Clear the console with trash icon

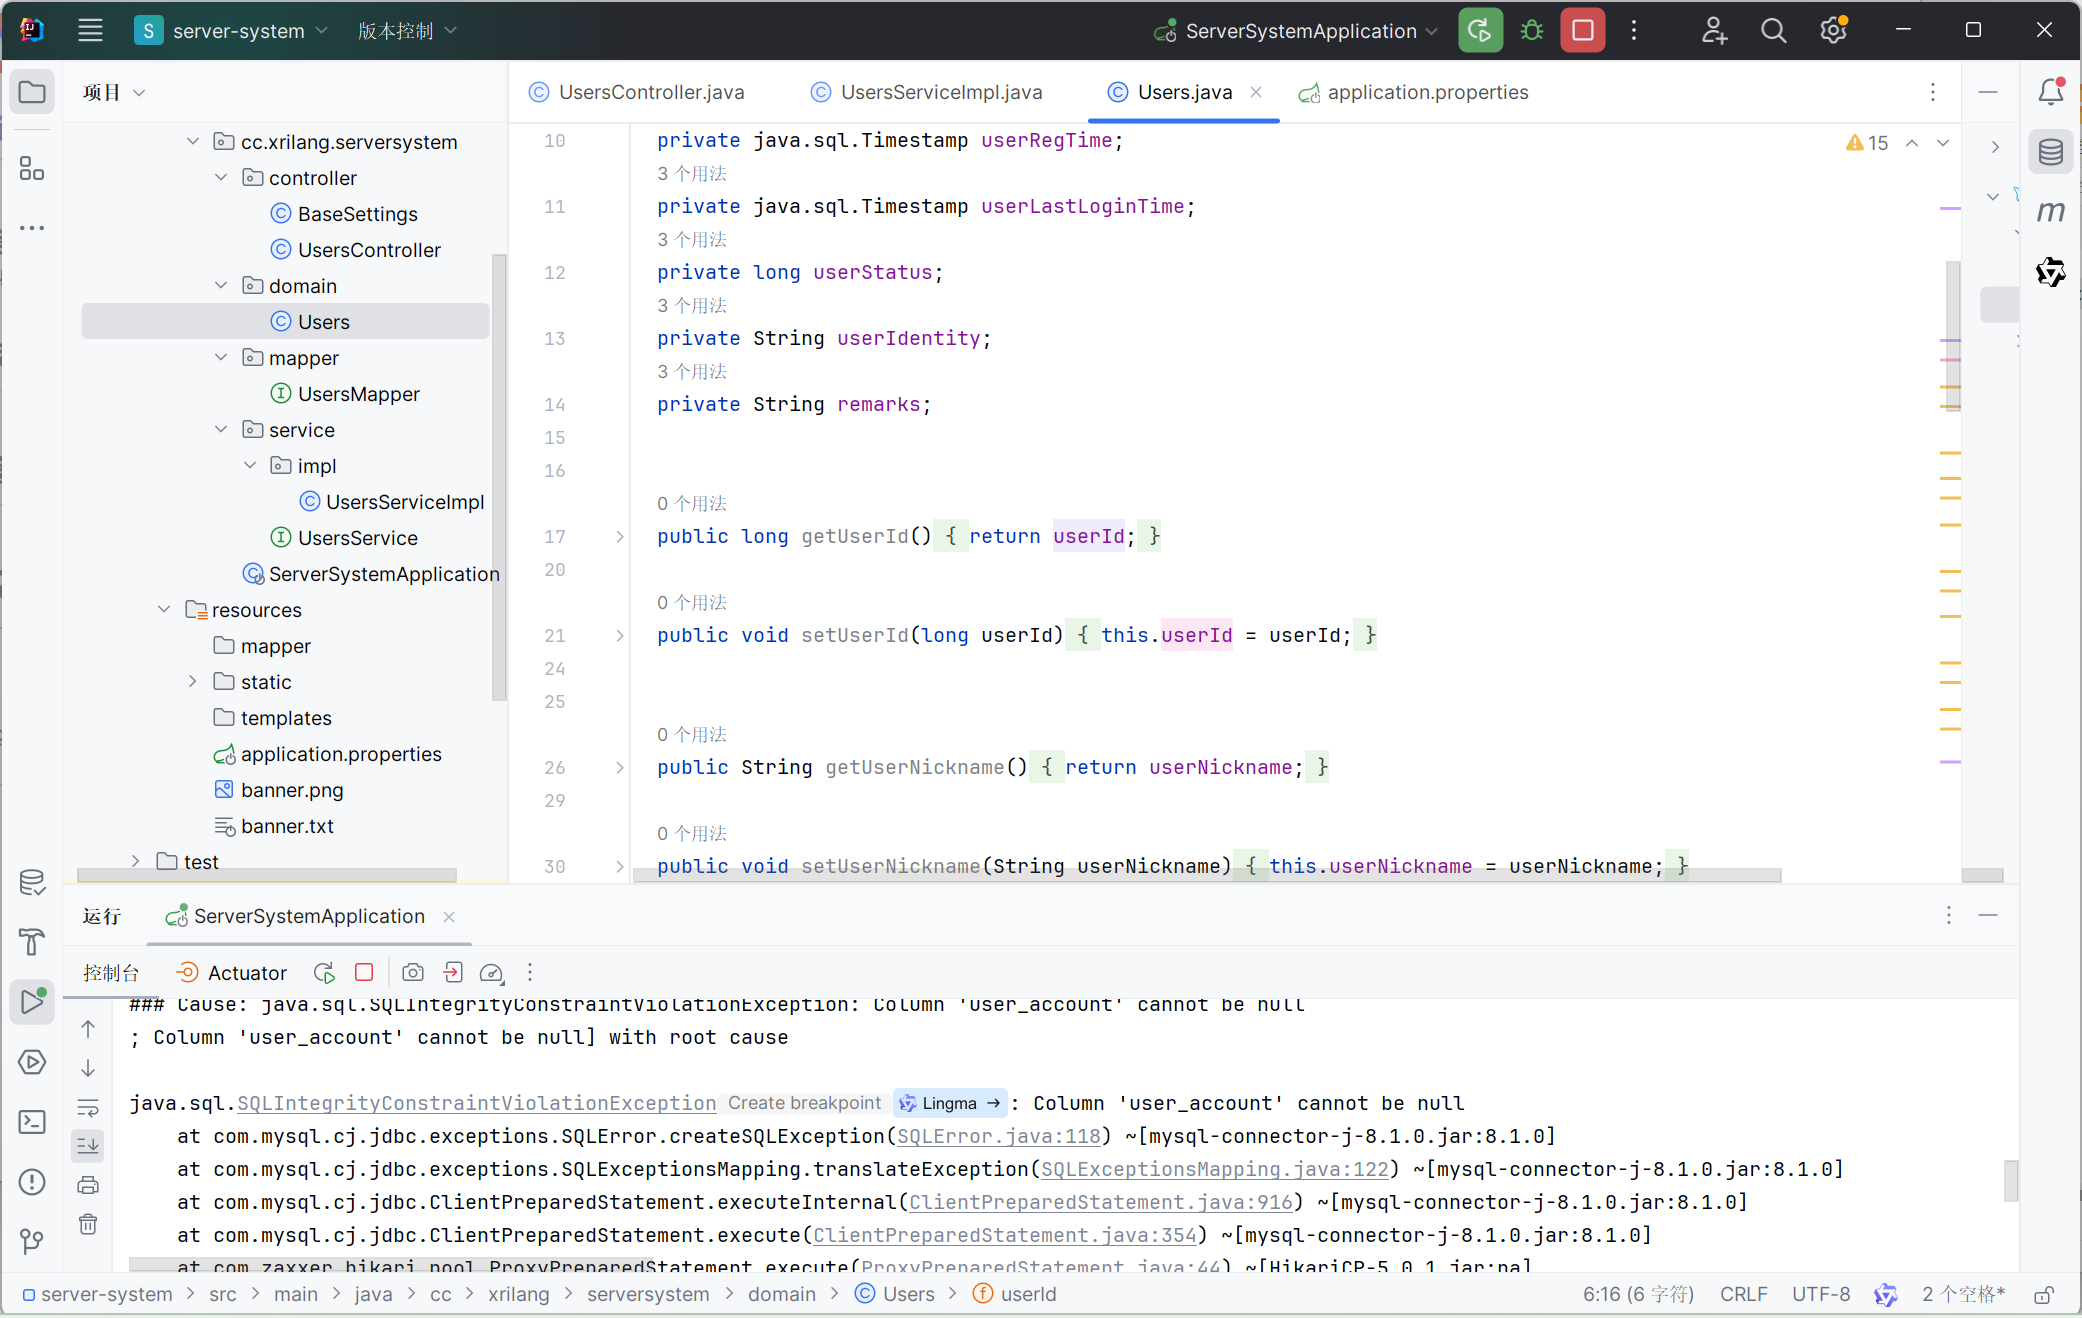pos(88,1224)
